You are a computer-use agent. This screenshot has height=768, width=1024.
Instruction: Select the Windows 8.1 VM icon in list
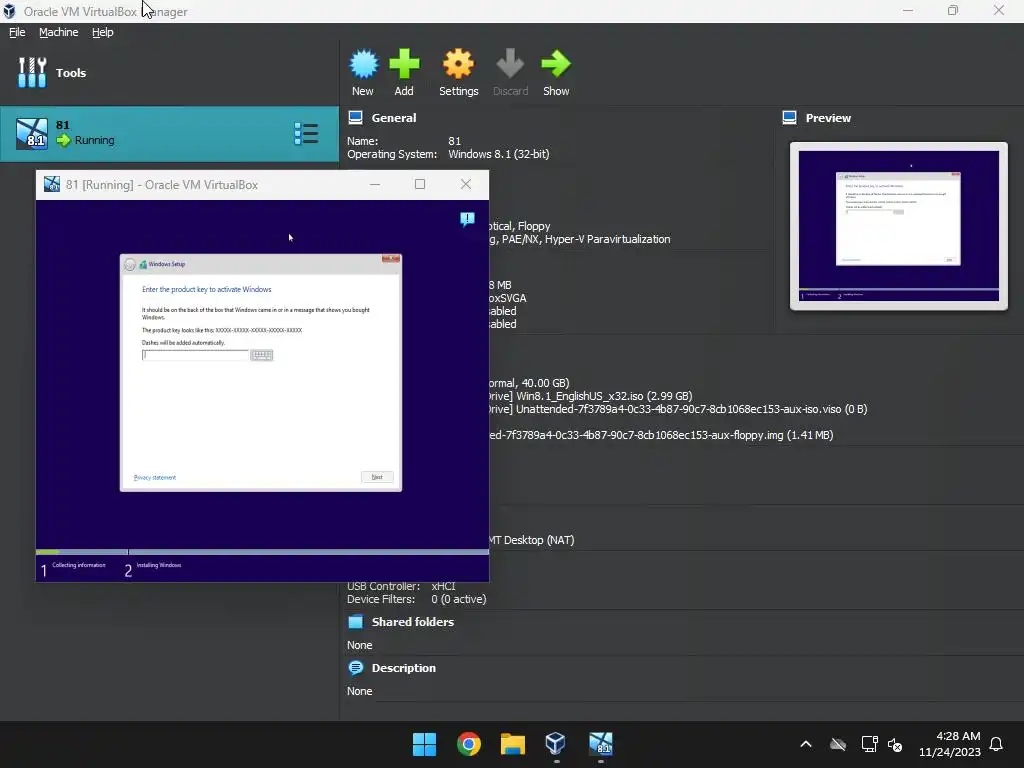coord(32,134)
